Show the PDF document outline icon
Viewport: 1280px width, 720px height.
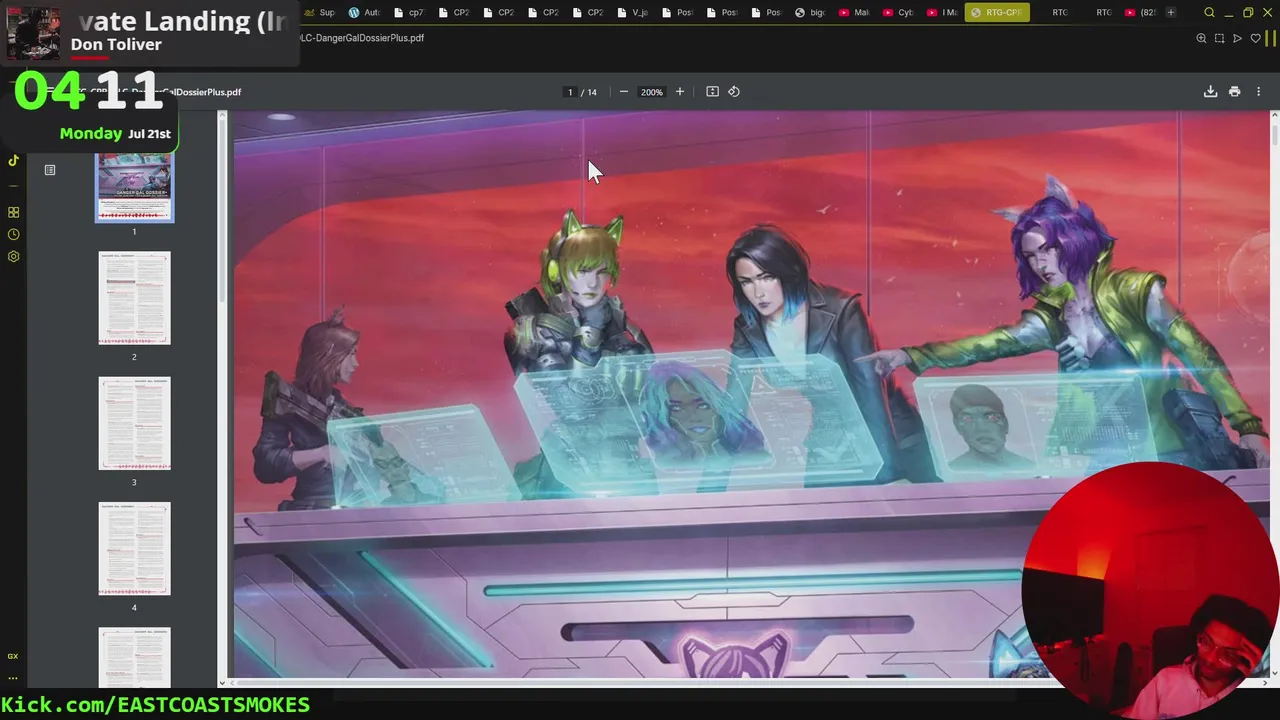click(50, 170)
